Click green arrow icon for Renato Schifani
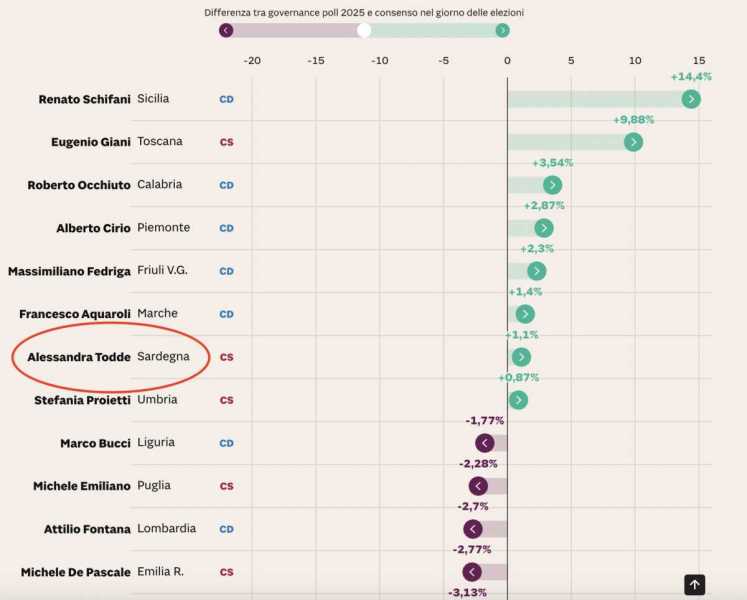The width and height of the screenshot is (747, 600). coord(691,99)
